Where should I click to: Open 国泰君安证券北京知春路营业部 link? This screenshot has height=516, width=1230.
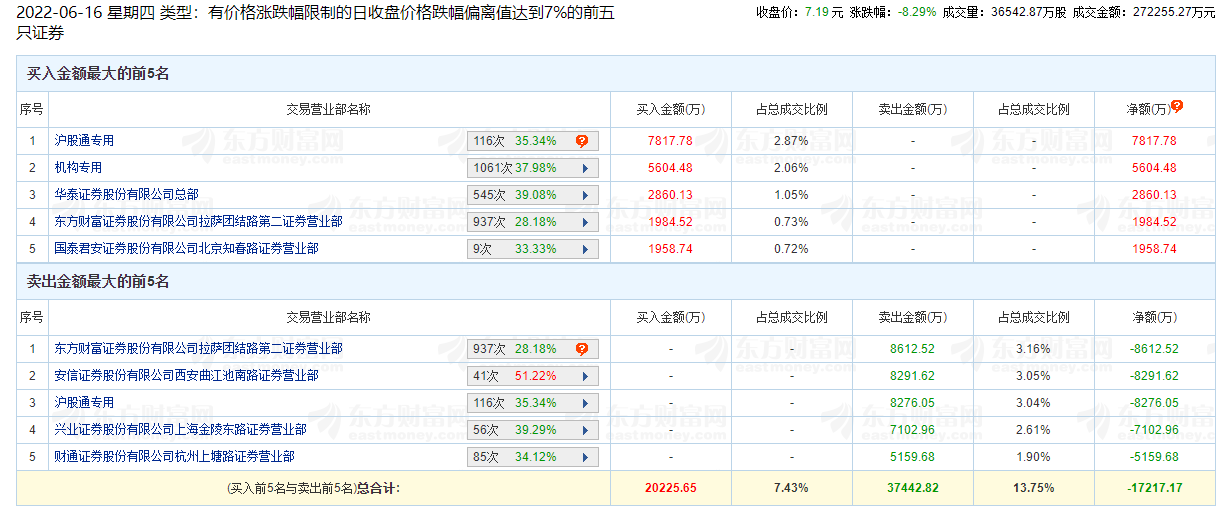point(186,249)
